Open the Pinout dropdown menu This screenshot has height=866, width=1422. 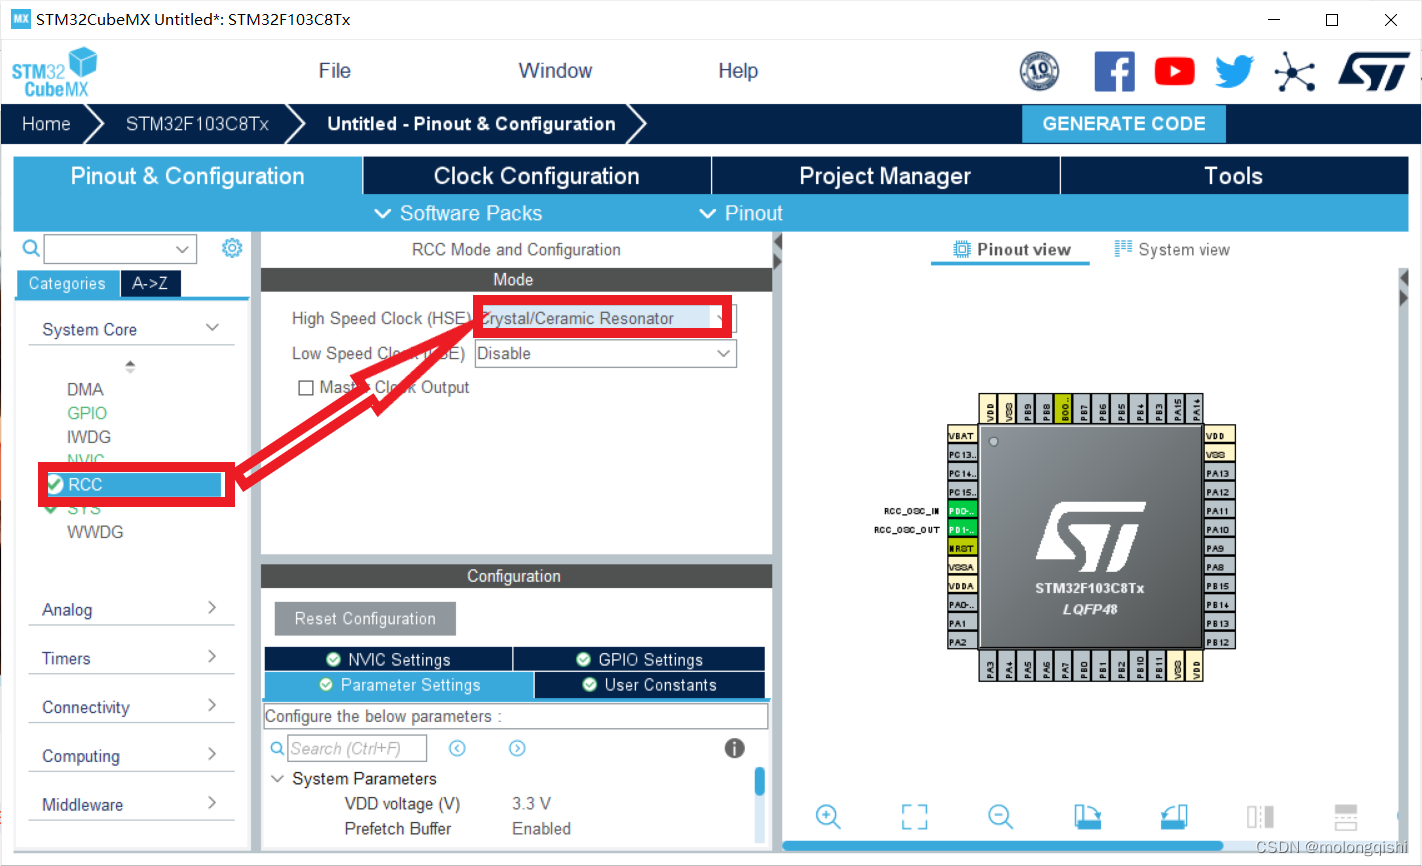tap(741, 213)
